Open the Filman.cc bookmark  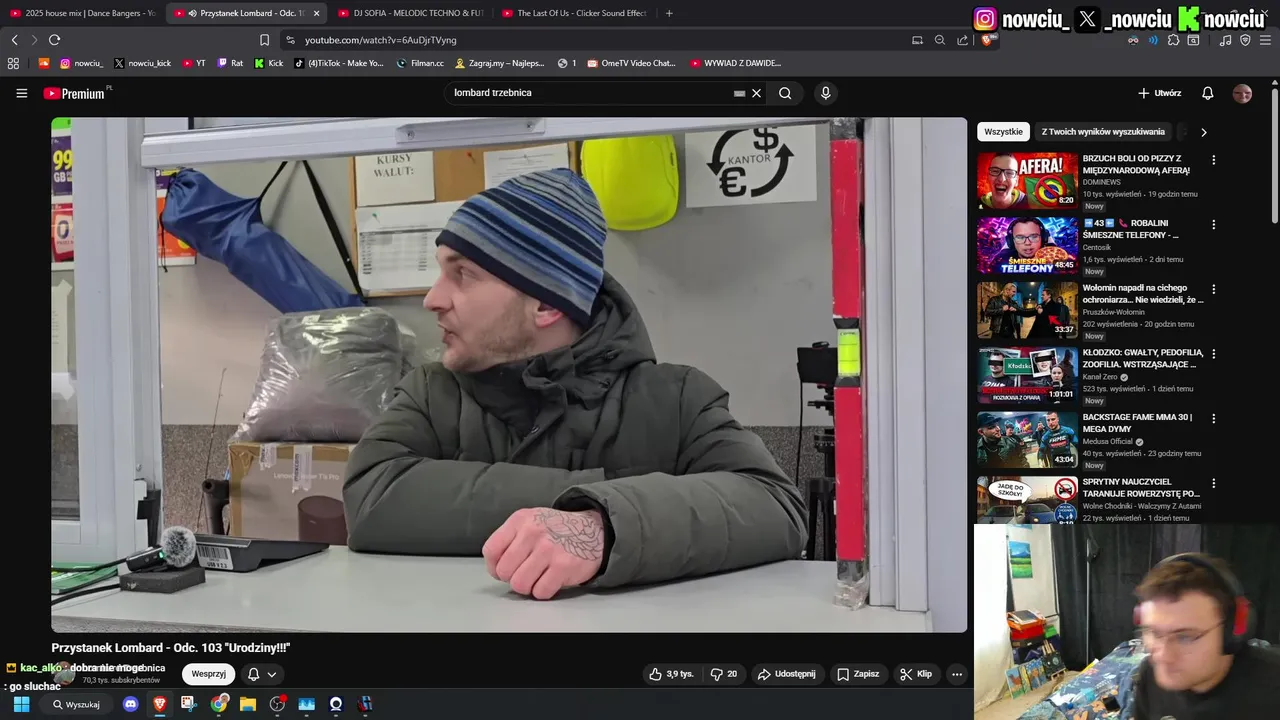(x=420, y=63)
